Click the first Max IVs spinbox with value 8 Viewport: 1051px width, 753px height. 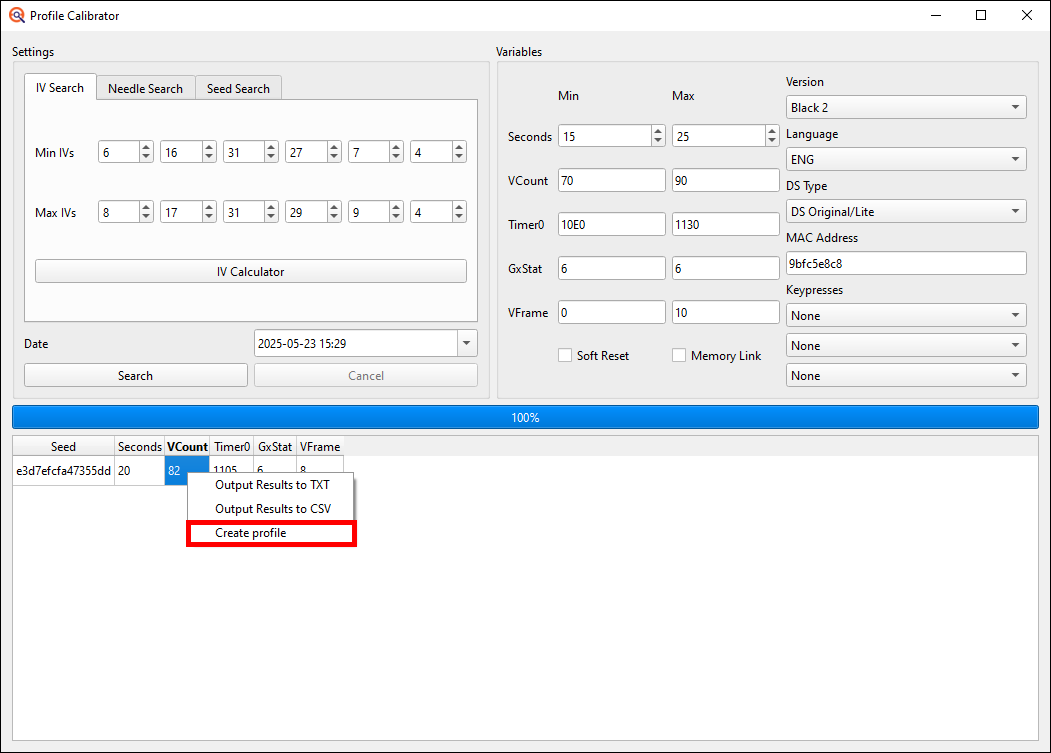pos(125,213)
